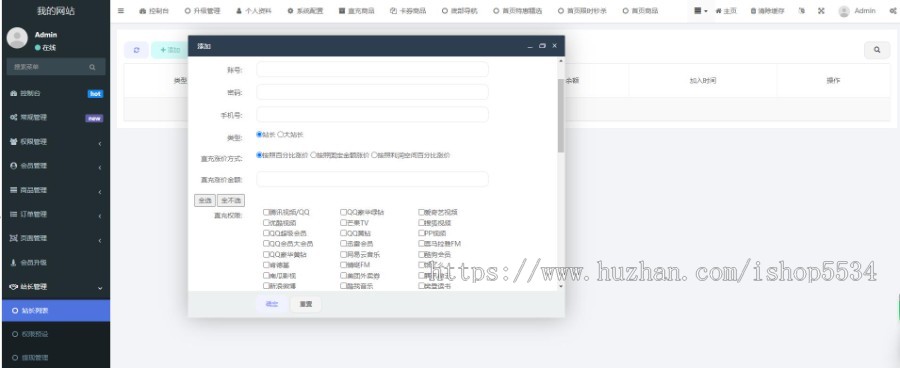
Task: Select the 按照利润空间百分比涨价 radio option
Action: [374, 155]
